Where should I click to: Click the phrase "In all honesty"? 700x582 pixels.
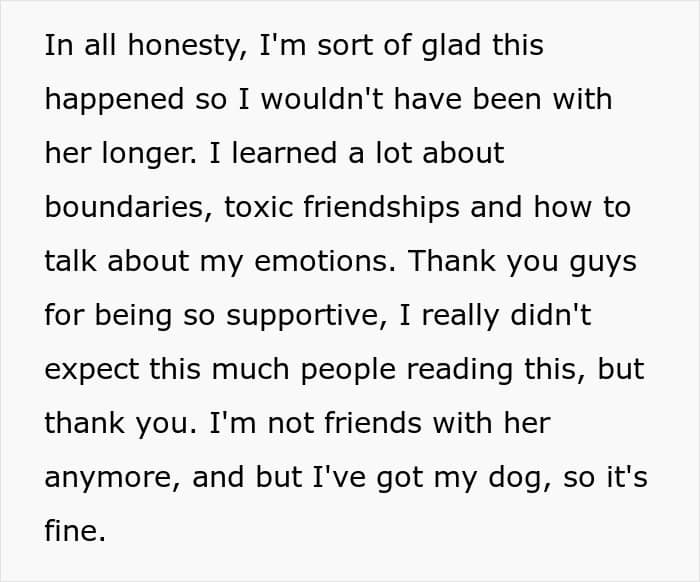pos(145,46)
